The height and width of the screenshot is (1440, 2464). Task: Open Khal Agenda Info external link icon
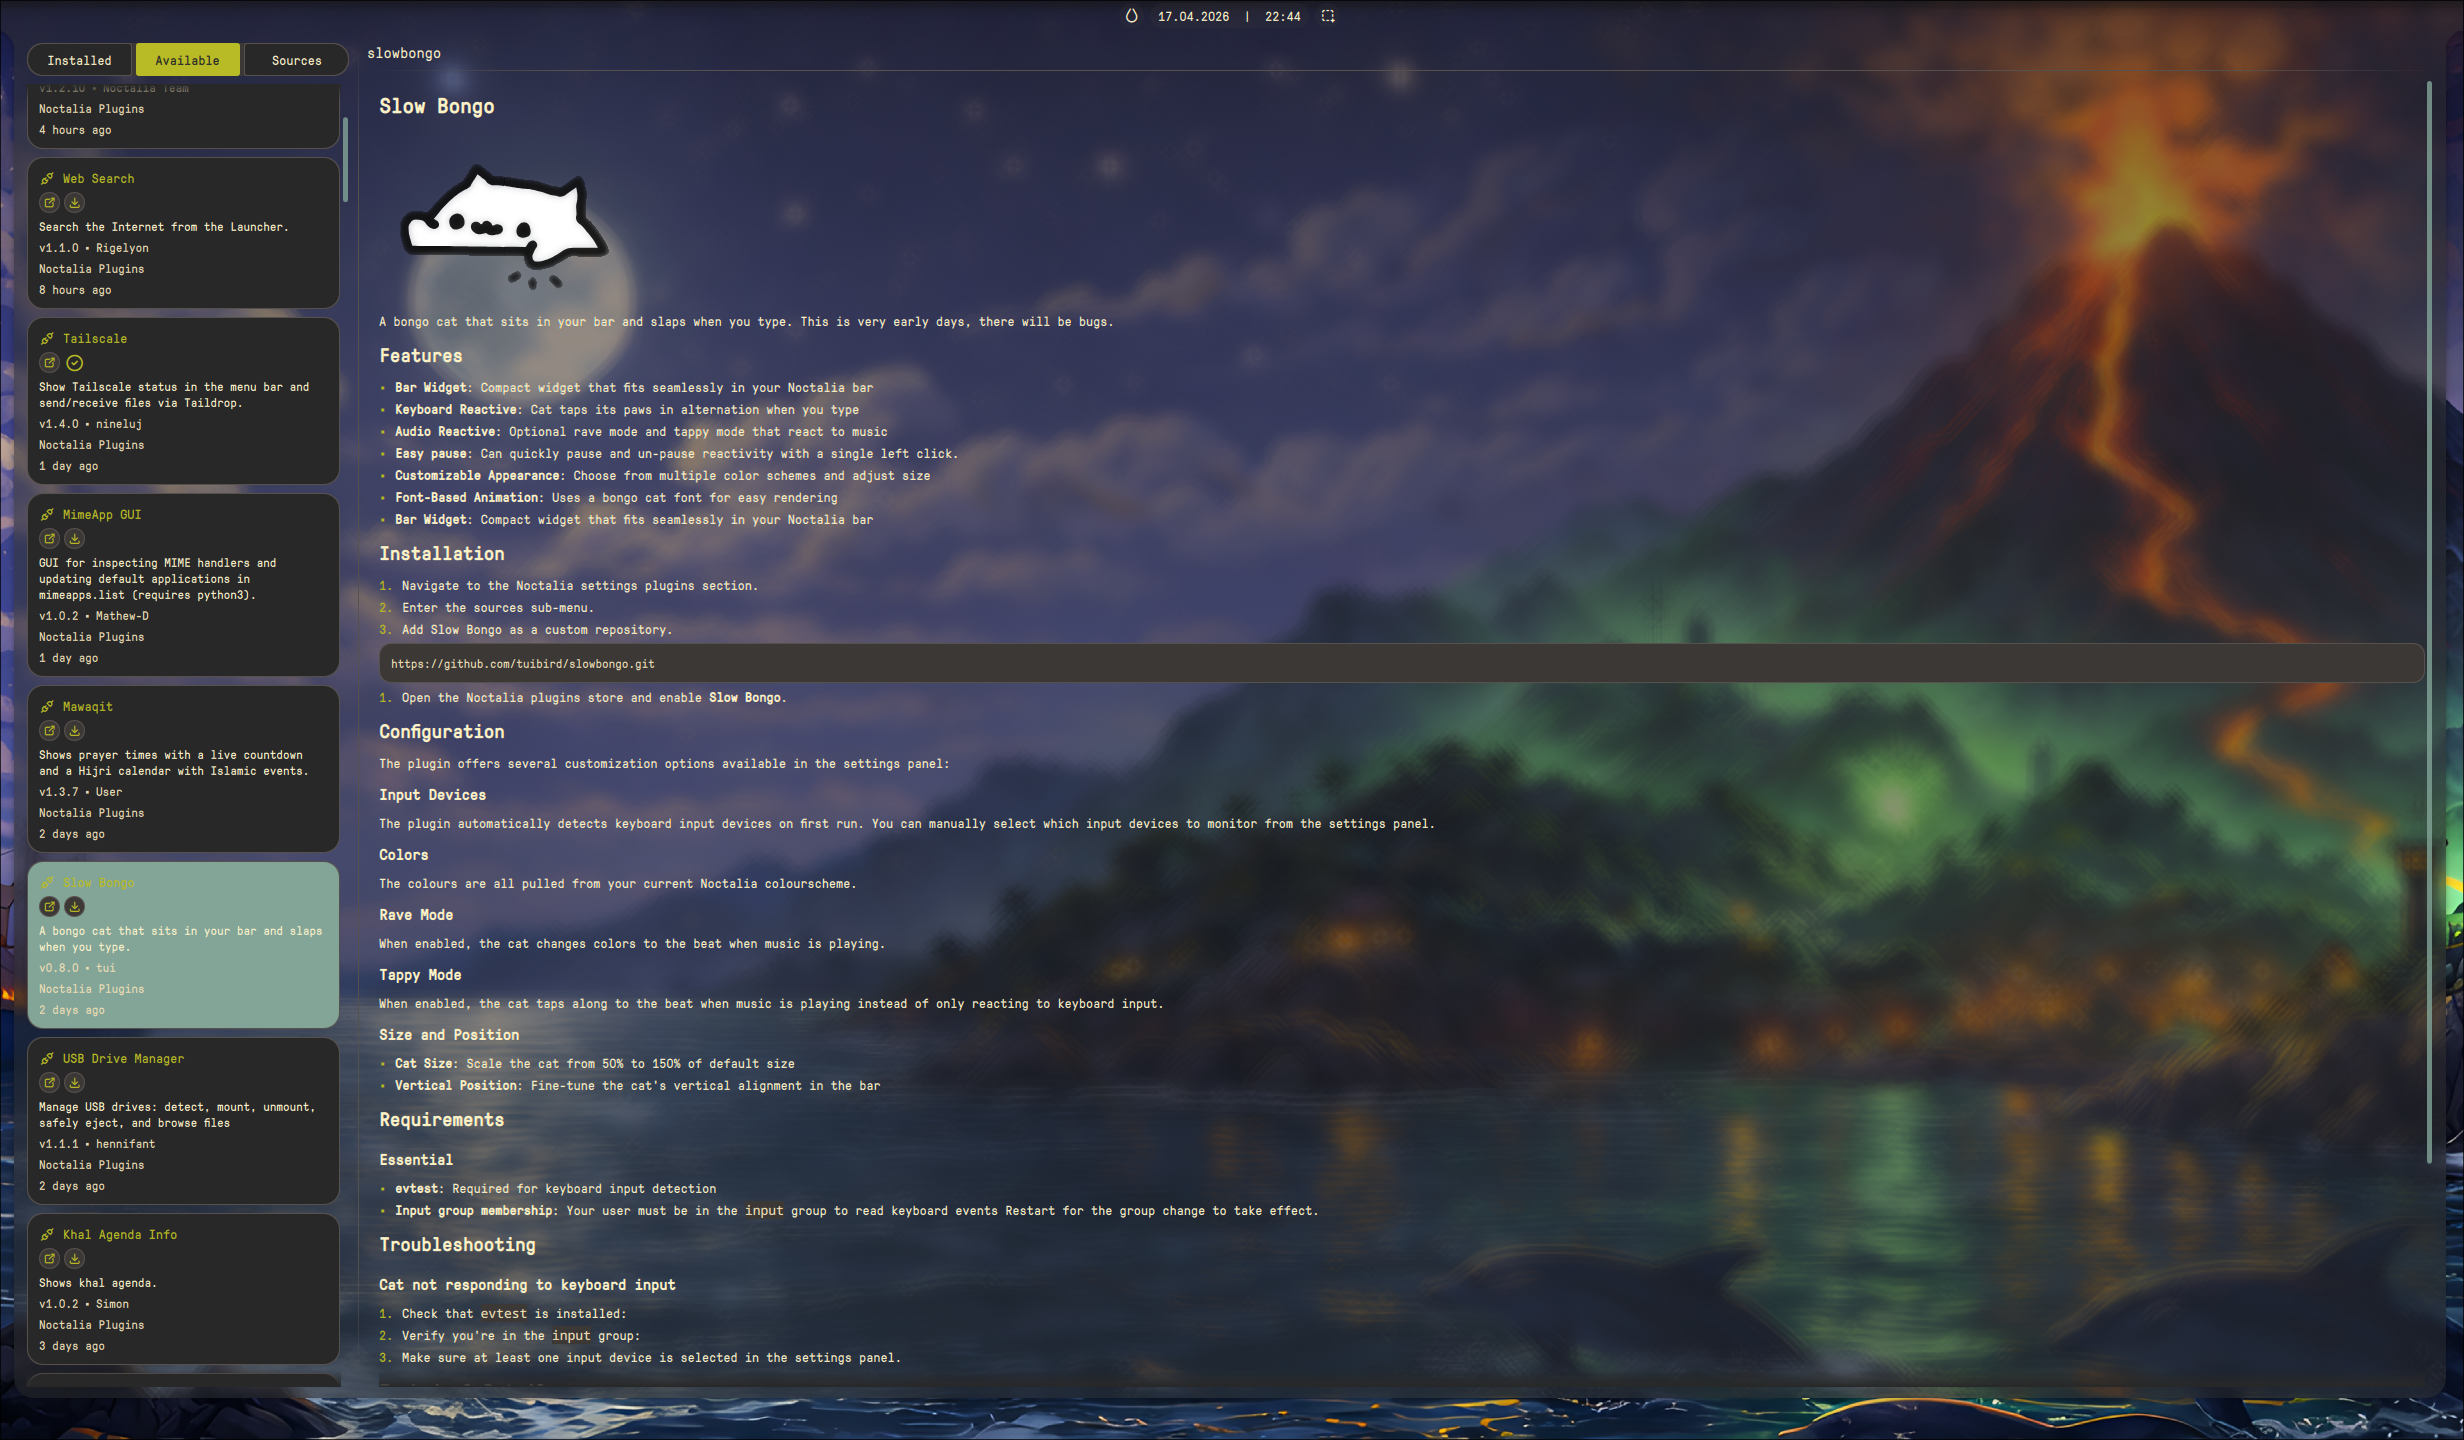pos(49,1259)
